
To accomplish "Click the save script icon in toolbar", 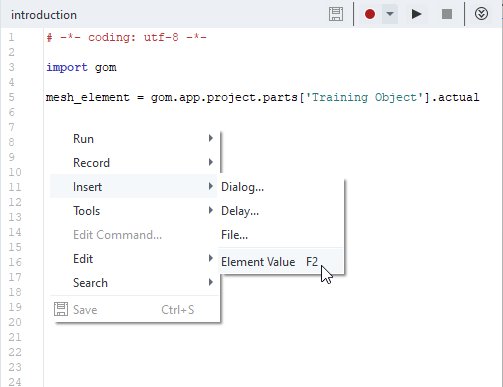I will point(336,14).
